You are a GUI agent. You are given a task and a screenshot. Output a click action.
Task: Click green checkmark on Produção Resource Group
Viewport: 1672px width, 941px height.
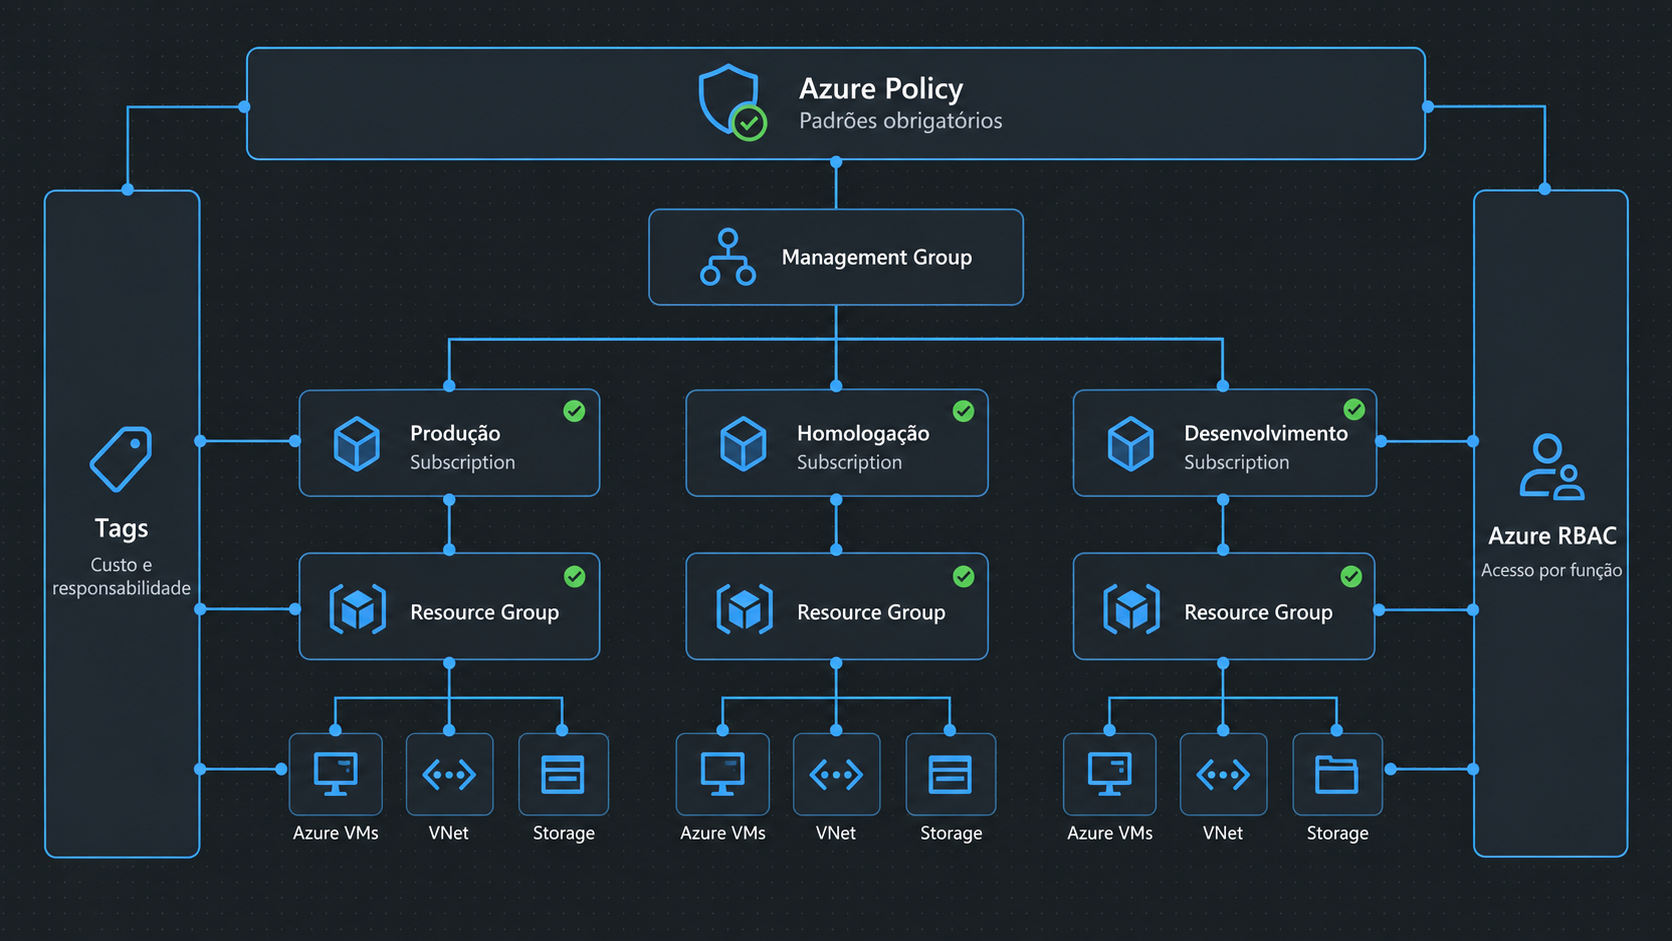click(x=574, y=576)
